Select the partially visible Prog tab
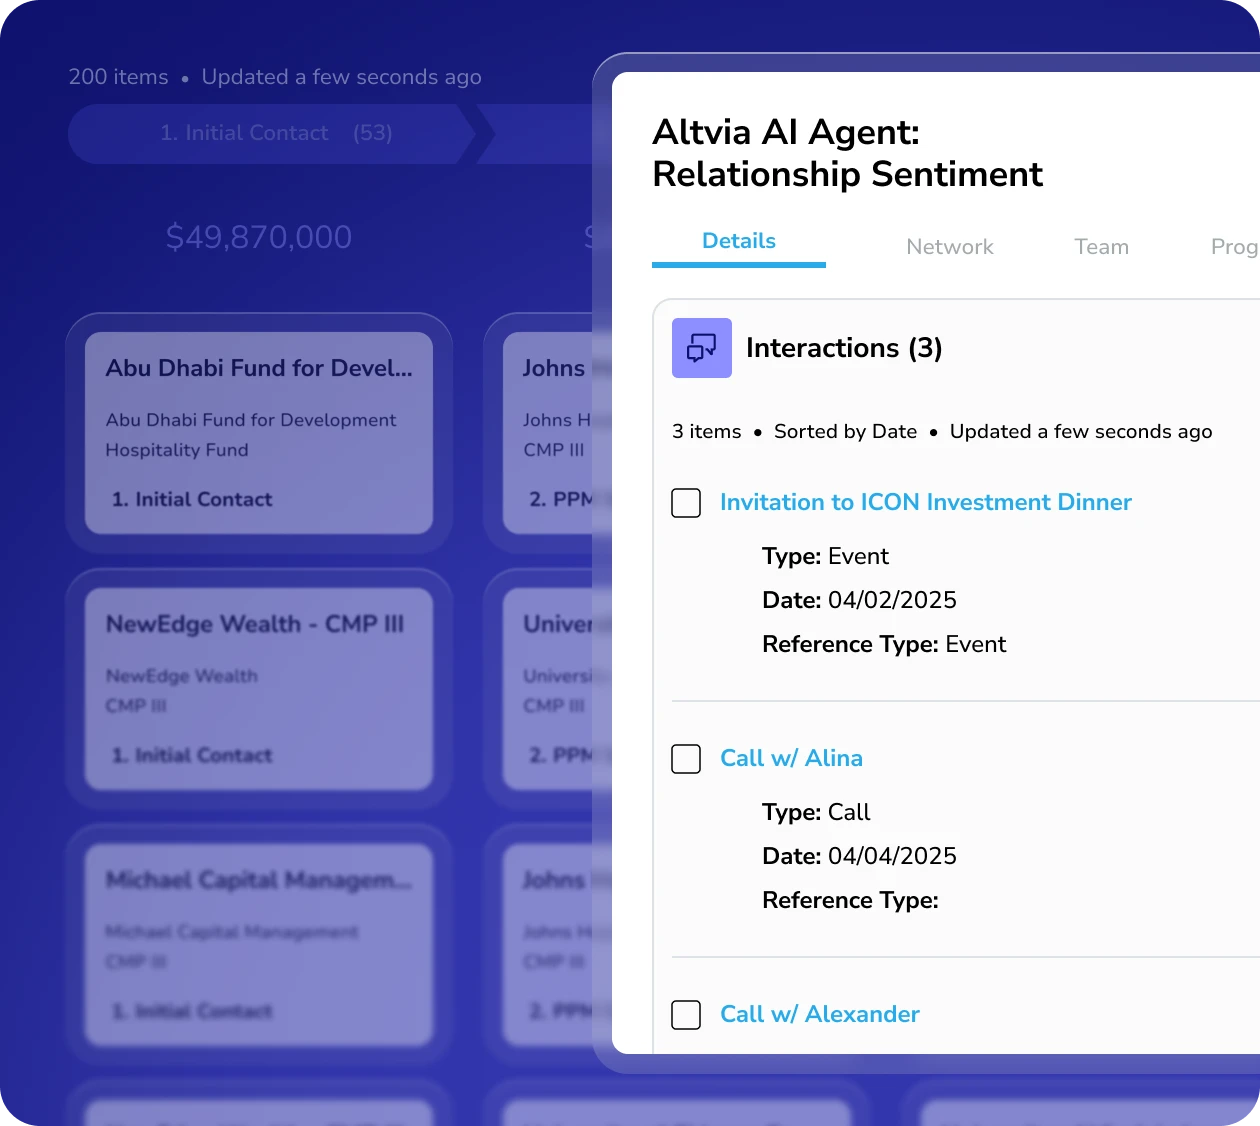The width and height of the screenshot is (1260, 1126). (x=1233, y=247)
